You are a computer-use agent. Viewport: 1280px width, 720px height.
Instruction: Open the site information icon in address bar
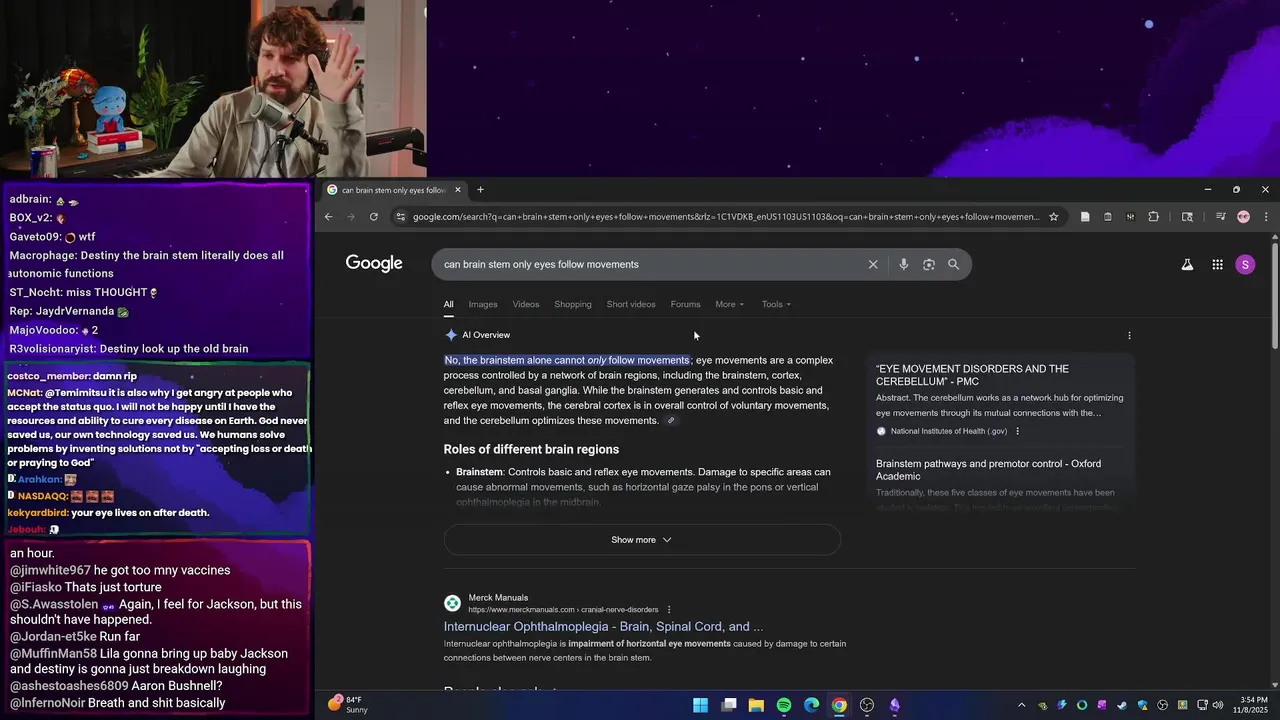click(400, 217)
